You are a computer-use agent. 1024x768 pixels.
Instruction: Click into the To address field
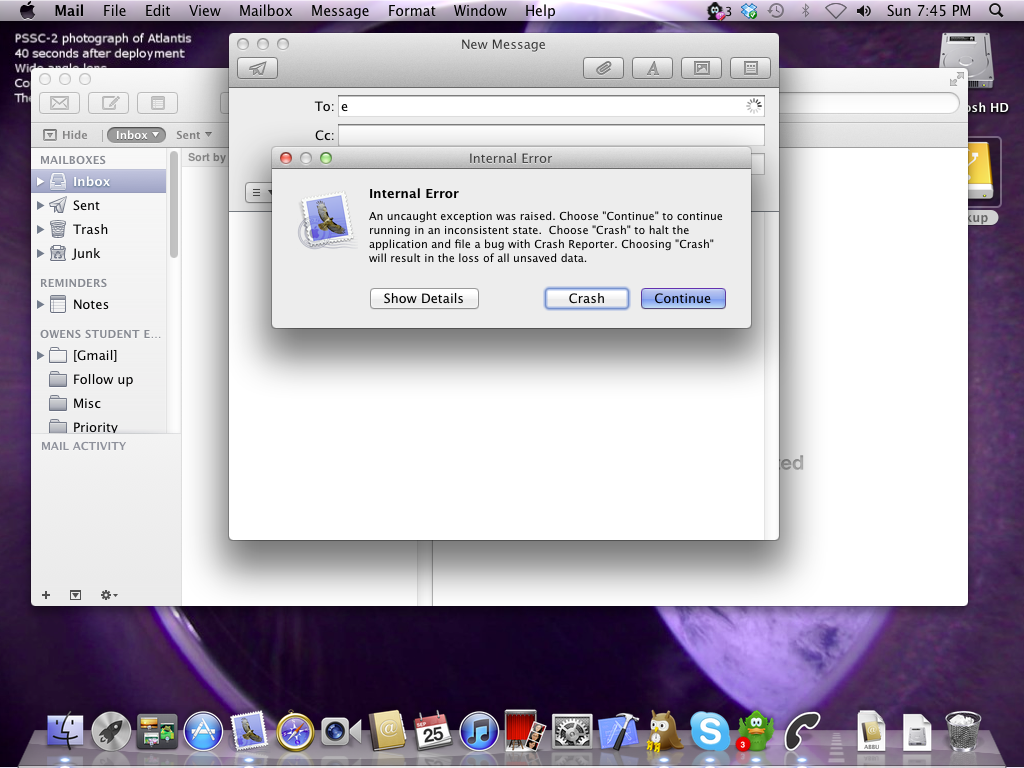coord(551,106)
